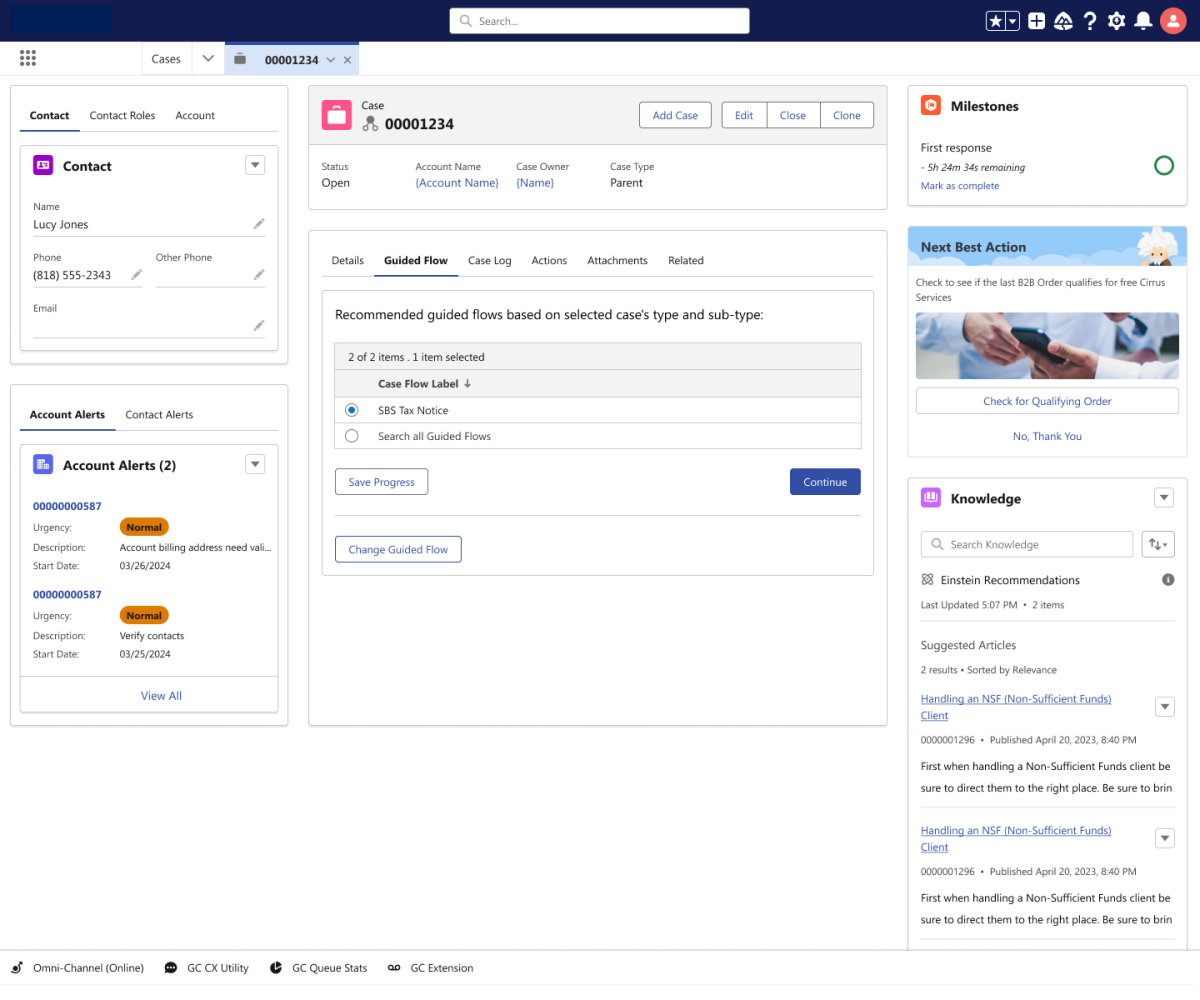Open the first NSF article actions dropdown
This screenshot has width=1200, height=1000.
(1164, 707)
